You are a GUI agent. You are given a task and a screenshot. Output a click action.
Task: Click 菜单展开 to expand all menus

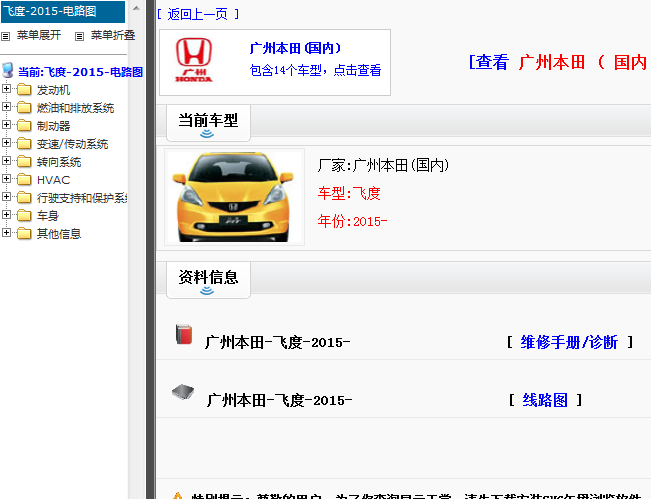tap(39, 35)
